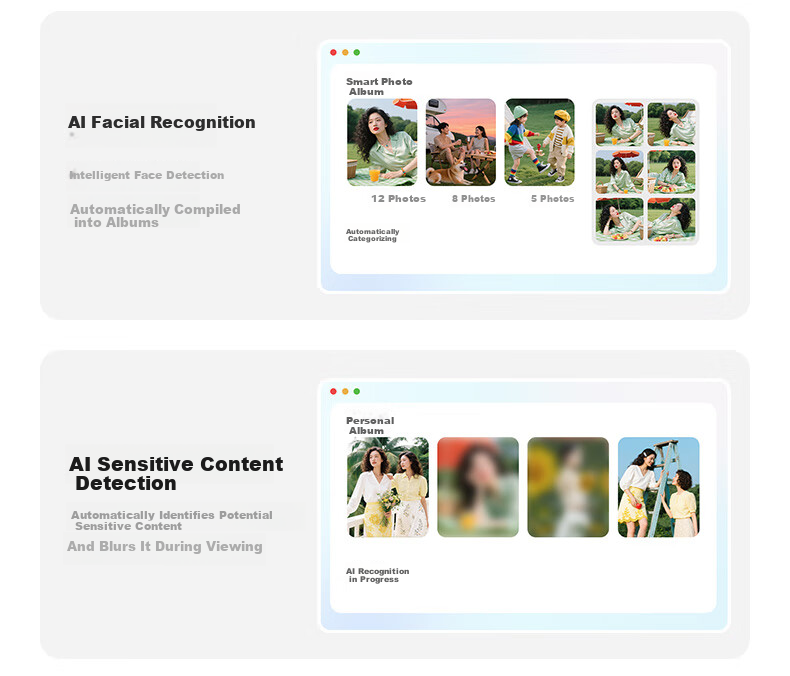Viewport: 790px width, 676px height.
Task: Open top-left photo in face grid
Action: coord(619,123)
